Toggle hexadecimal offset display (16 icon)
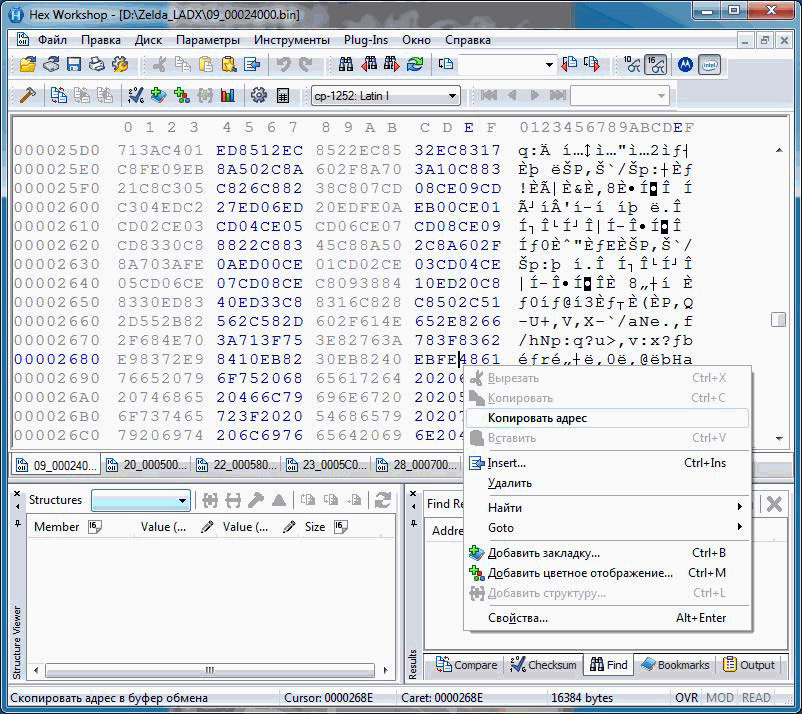Image resolution: width=802 pixels, height=714 pixels. tap(655, 64)
